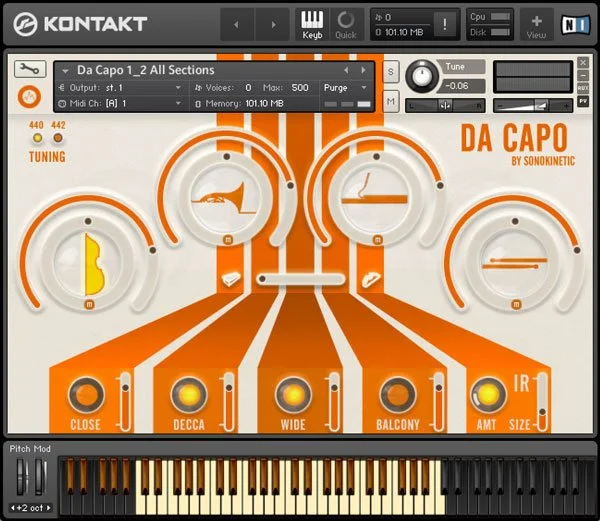600x521 pixels.
Task: Click the orange Sonokinetic logo icon
Action: [29, 97]
